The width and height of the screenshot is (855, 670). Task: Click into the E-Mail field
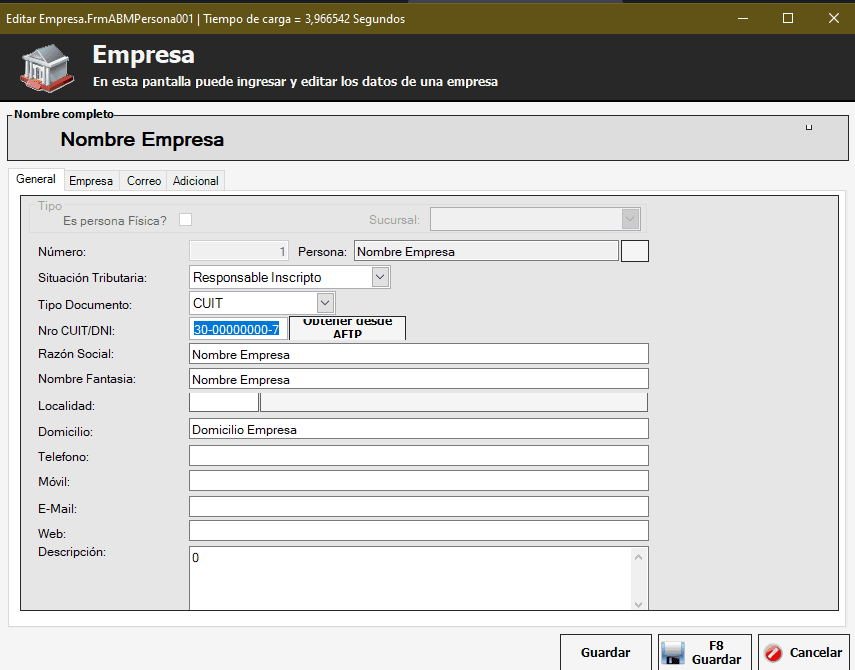pos(418,507)
